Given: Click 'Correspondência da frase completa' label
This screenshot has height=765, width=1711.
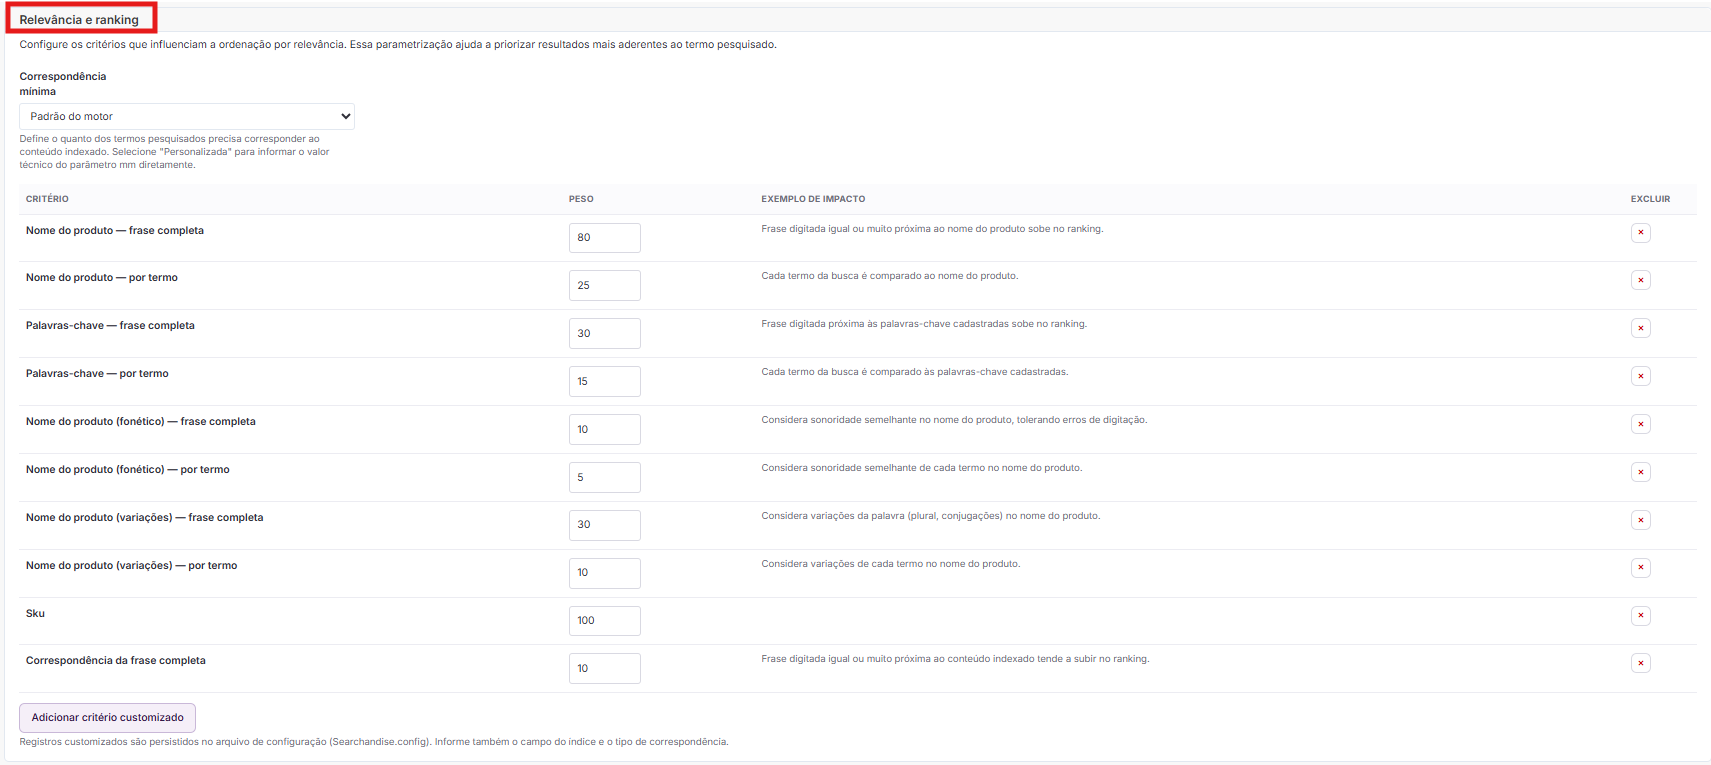Looking at the screenshot, I should (116, 661).
